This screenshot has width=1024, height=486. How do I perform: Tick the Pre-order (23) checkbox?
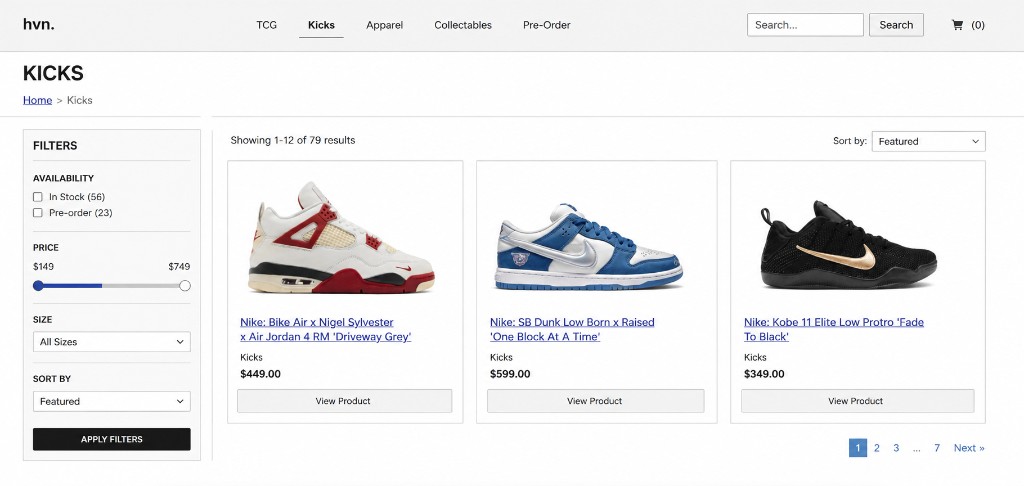(37, 212)
